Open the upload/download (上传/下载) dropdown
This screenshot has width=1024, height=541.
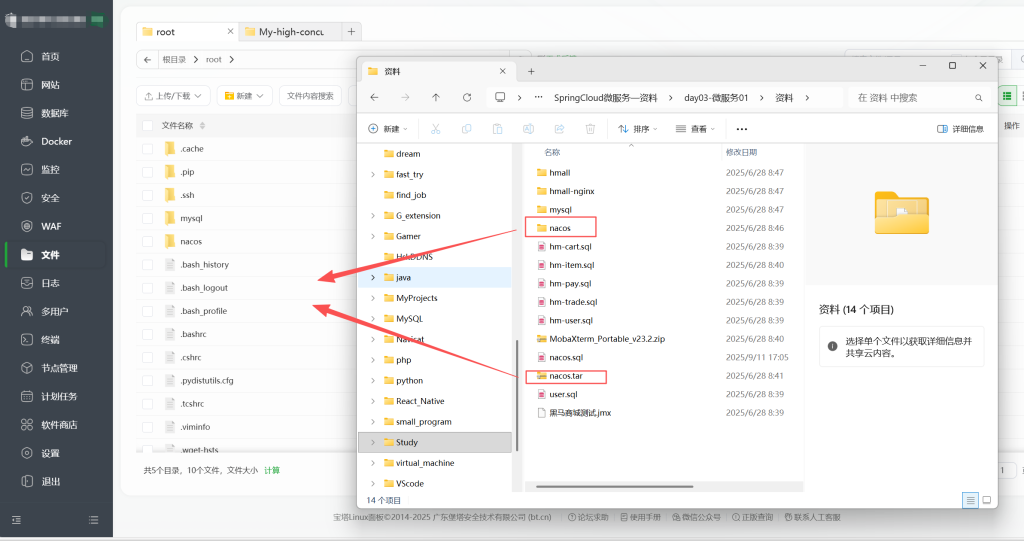tap(173, 96)
